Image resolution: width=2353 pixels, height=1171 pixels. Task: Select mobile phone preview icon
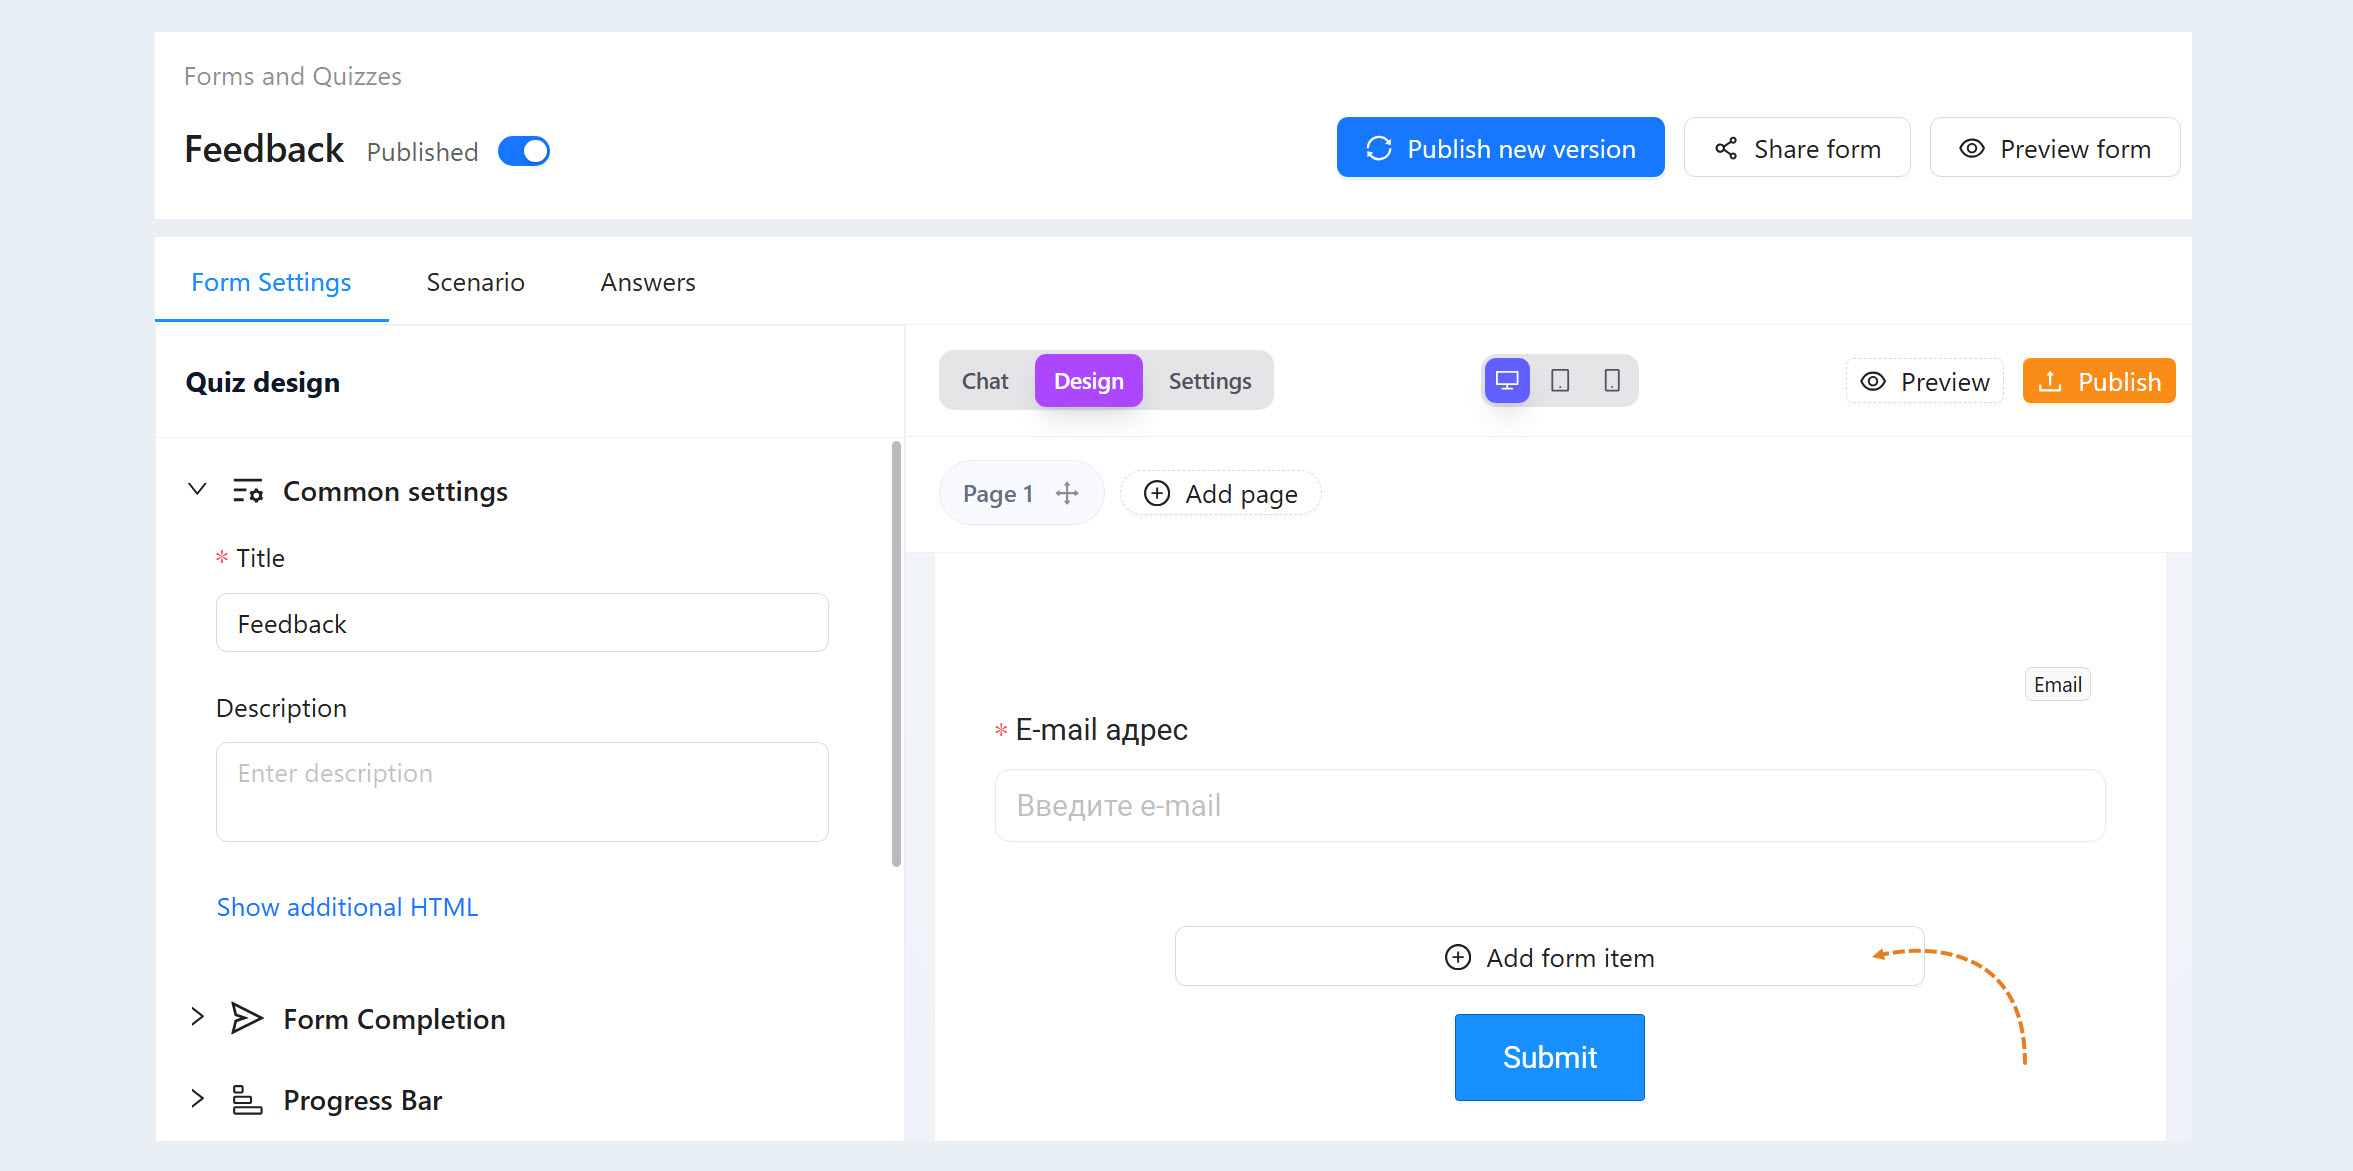click(1612, 381)
